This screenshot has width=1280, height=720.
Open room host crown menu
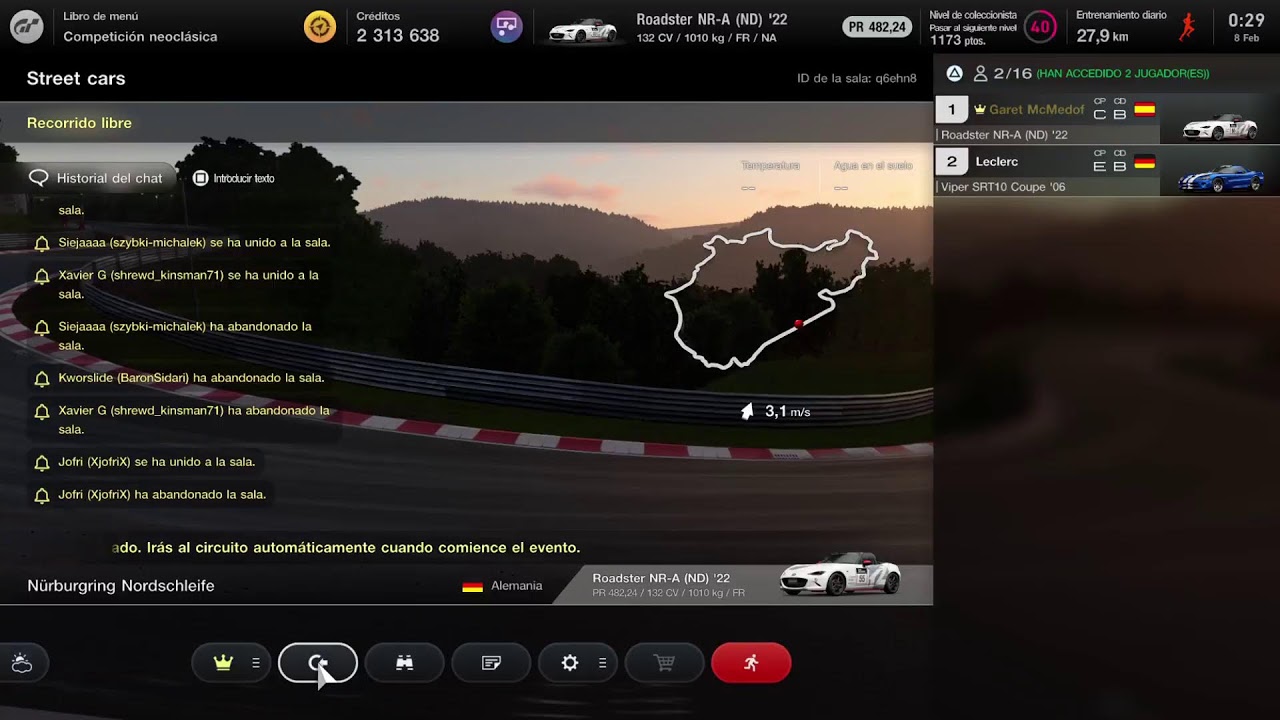pyautogui.click(x=231, y=663)
